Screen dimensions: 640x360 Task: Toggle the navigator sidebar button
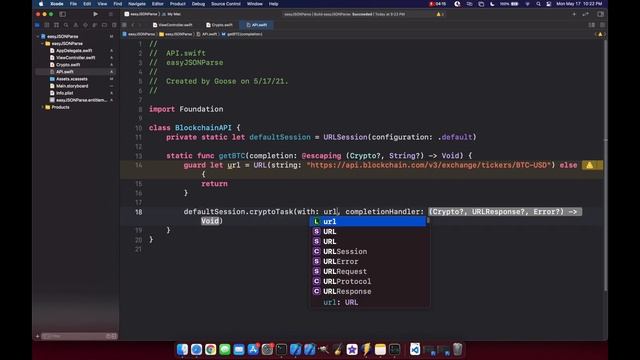click(63, 14)
